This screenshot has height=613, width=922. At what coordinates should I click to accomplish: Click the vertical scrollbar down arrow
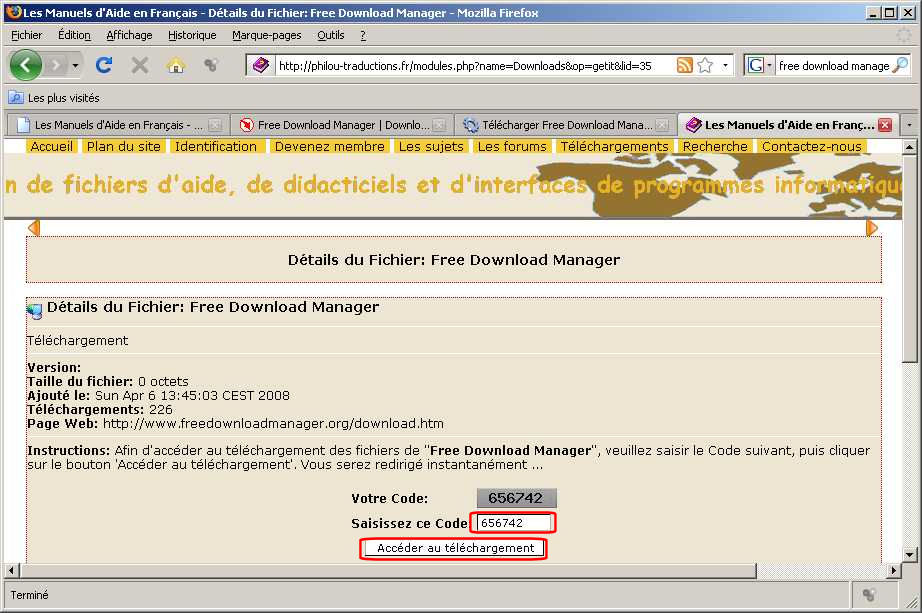tap(908, 554)
